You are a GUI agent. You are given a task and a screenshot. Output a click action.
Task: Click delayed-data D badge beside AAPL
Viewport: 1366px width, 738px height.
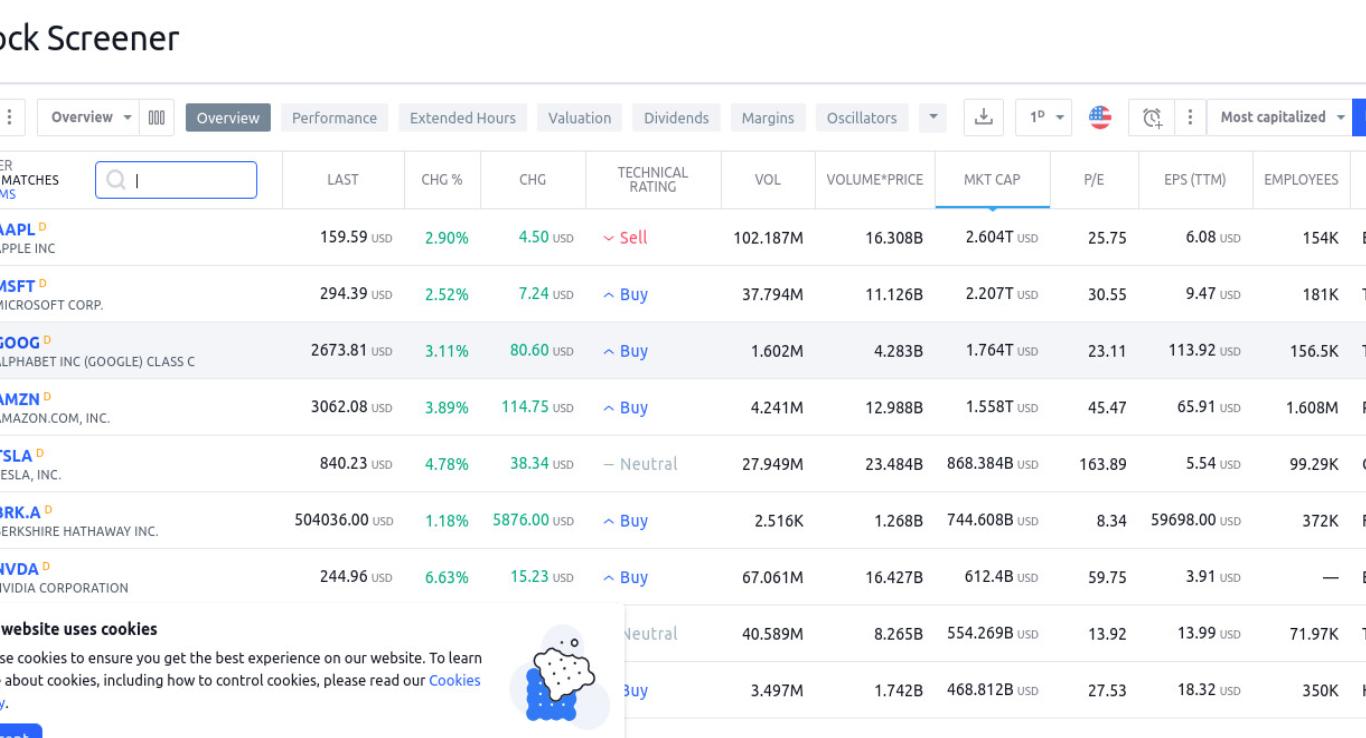[x=43, y=227]
